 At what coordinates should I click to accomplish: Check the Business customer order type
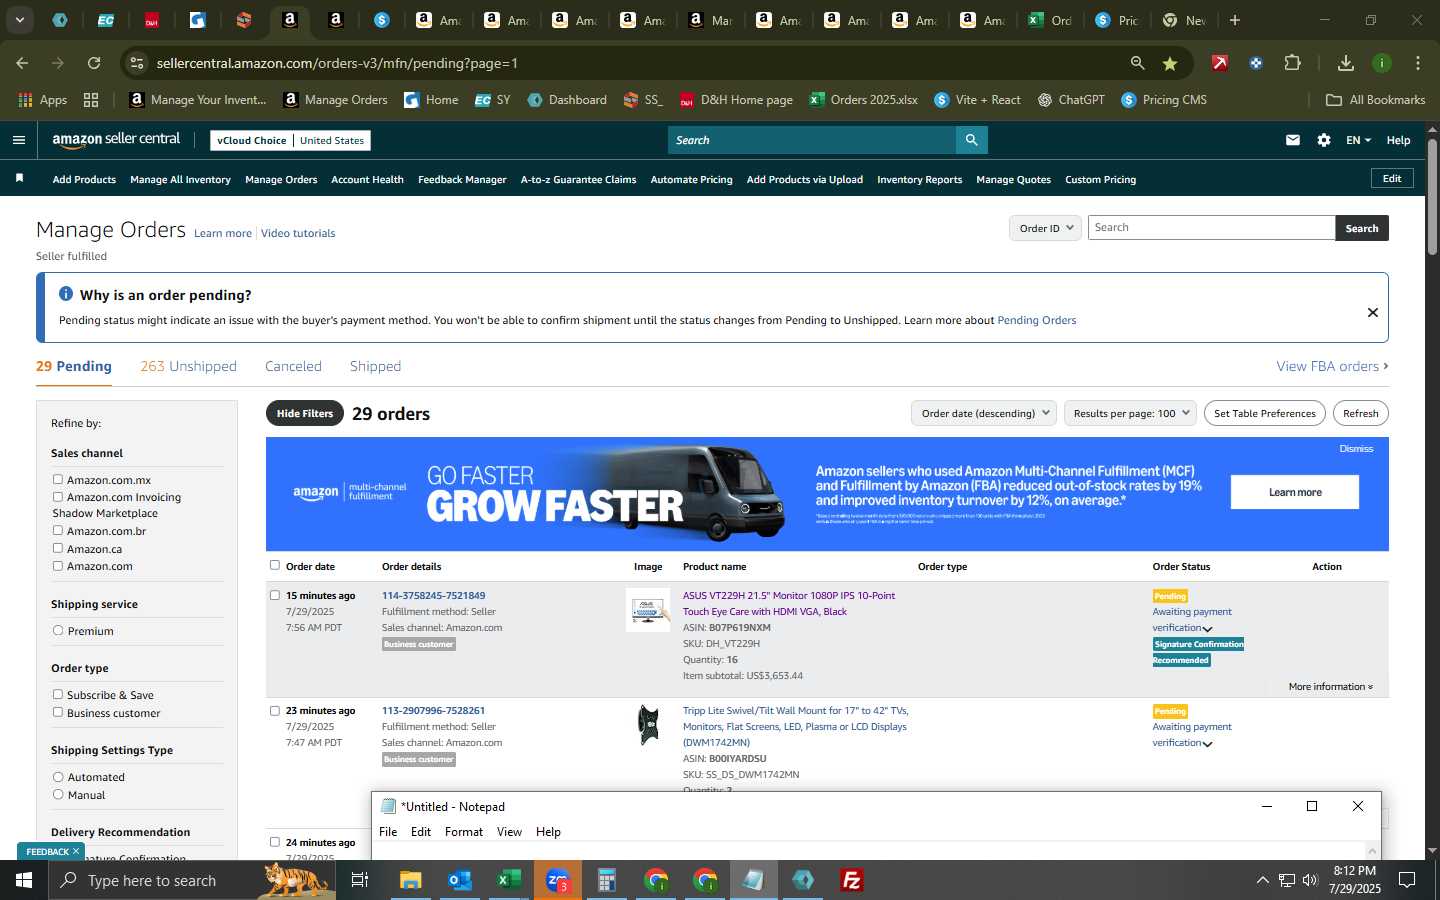(58, 712)
